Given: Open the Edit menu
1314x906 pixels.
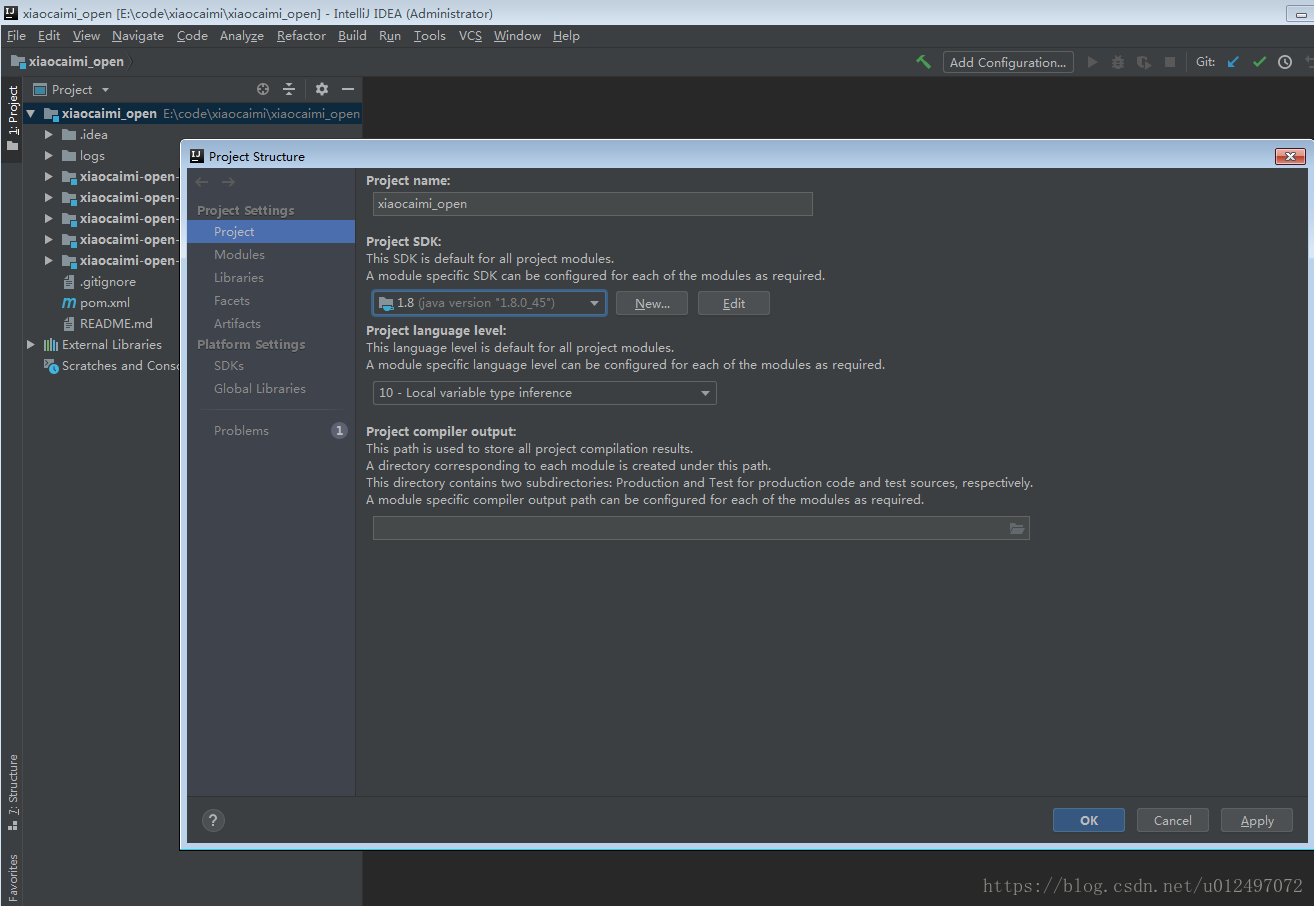Looking at the screenshot, I should click(x=49, y=36).
